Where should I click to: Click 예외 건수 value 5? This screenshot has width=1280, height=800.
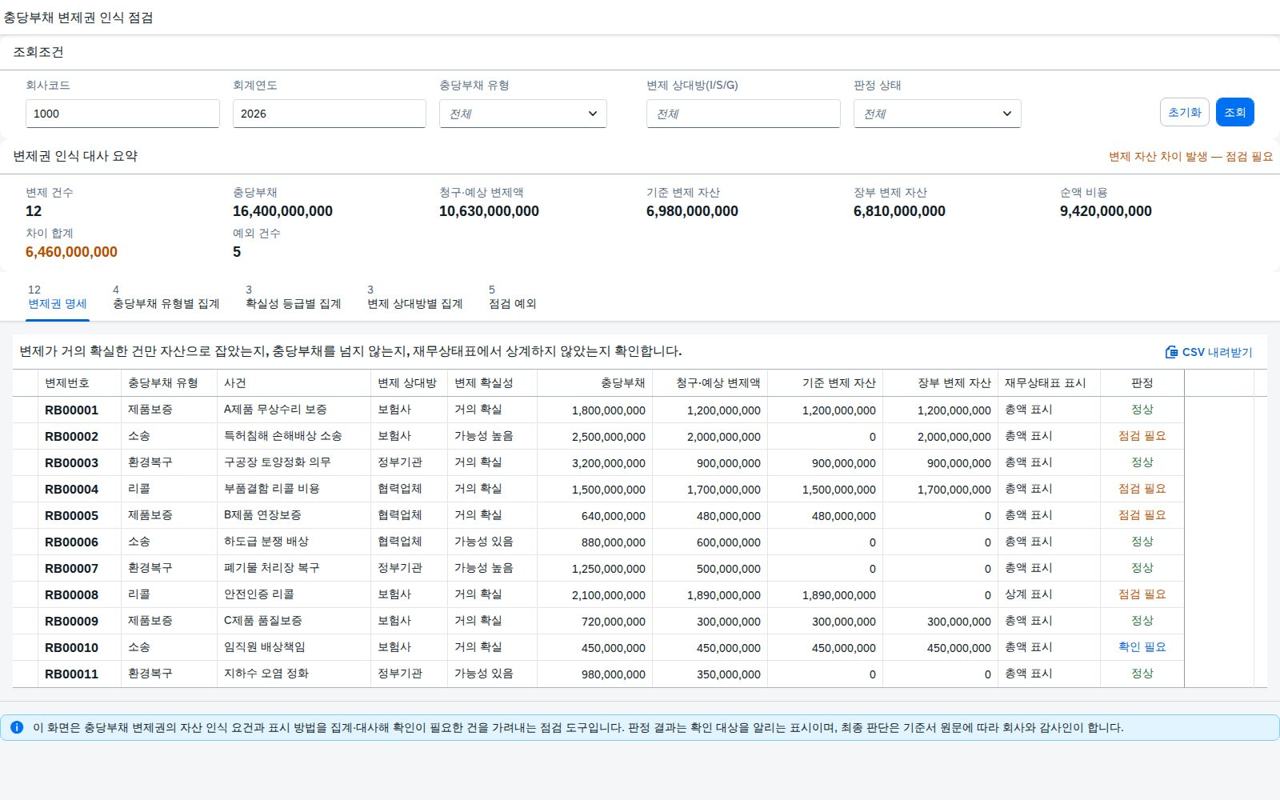click(x=237, y=252)
